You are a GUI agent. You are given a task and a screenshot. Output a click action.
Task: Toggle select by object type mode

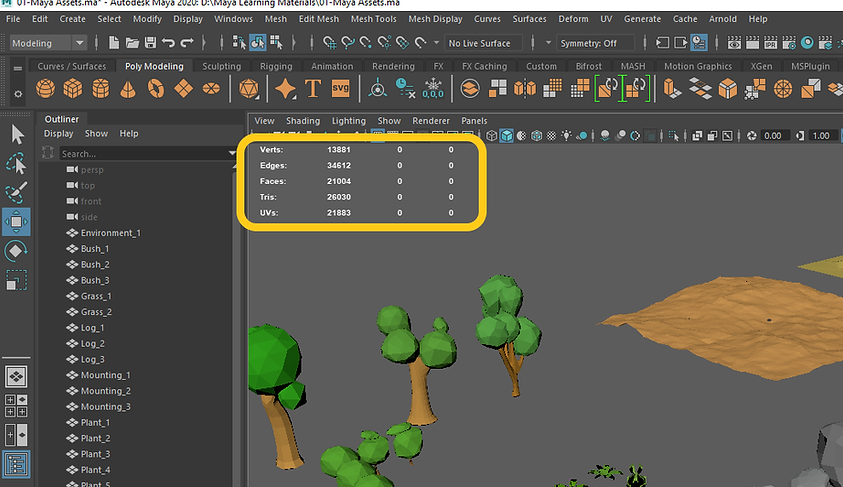258,42
